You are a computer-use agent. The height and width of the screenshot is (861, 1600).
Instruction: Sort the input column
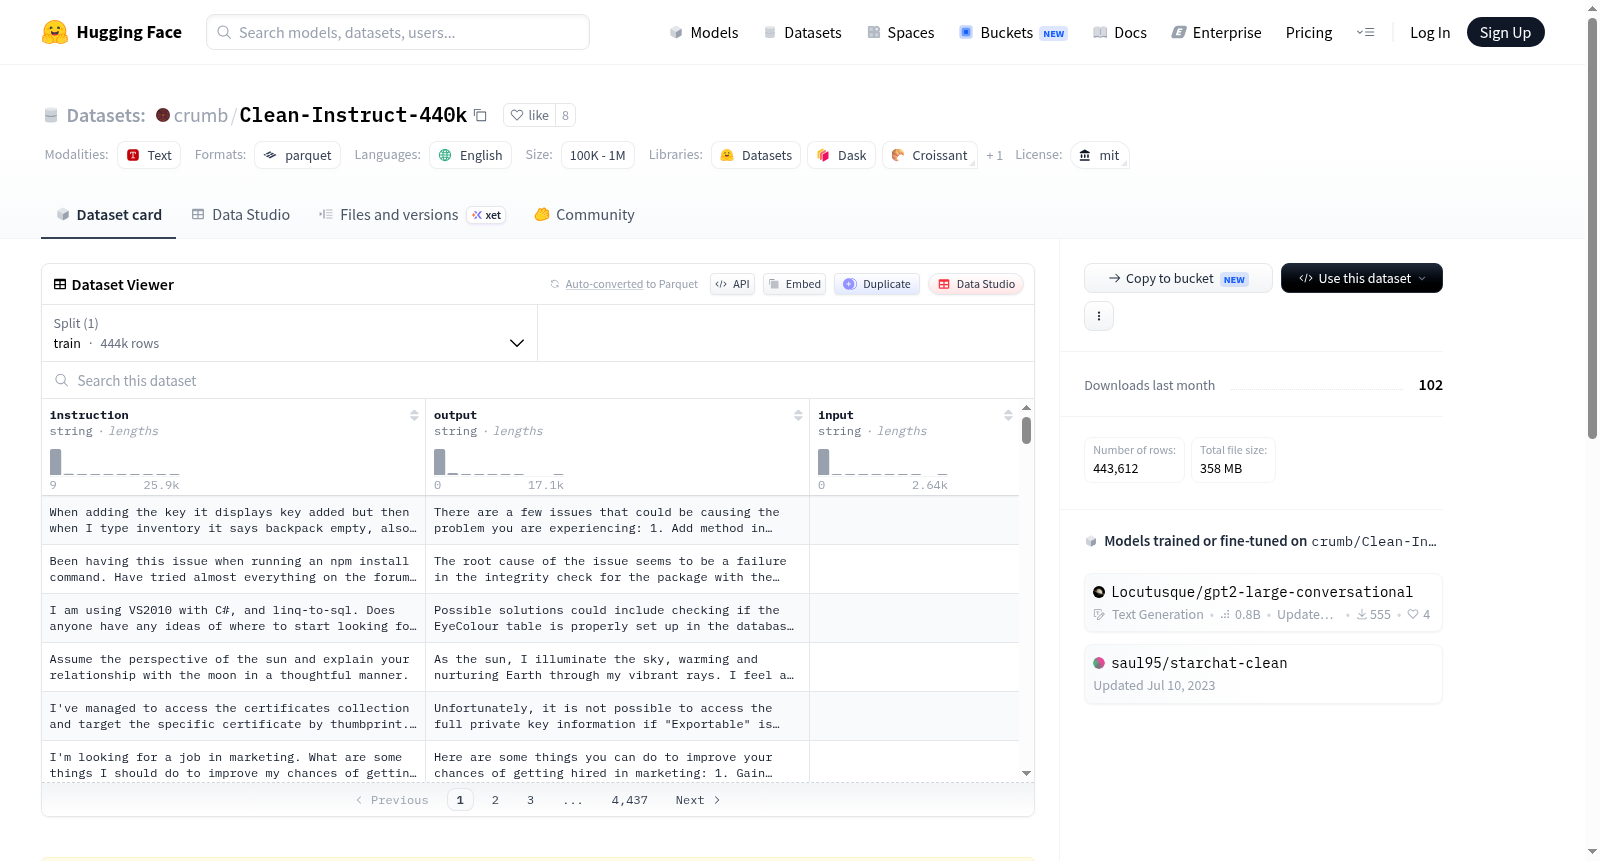pyautogui.click(x=1008, y=415)
